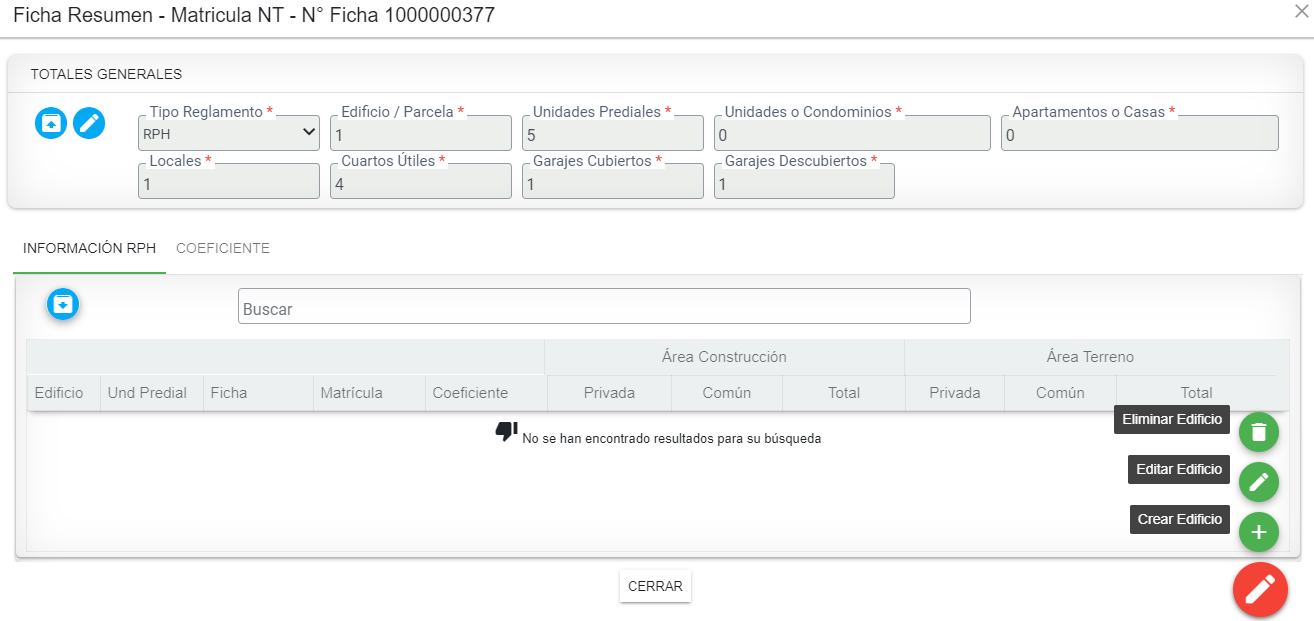
Task: Click the Apartamentos o Casas field
Action: coord(1139,134)
